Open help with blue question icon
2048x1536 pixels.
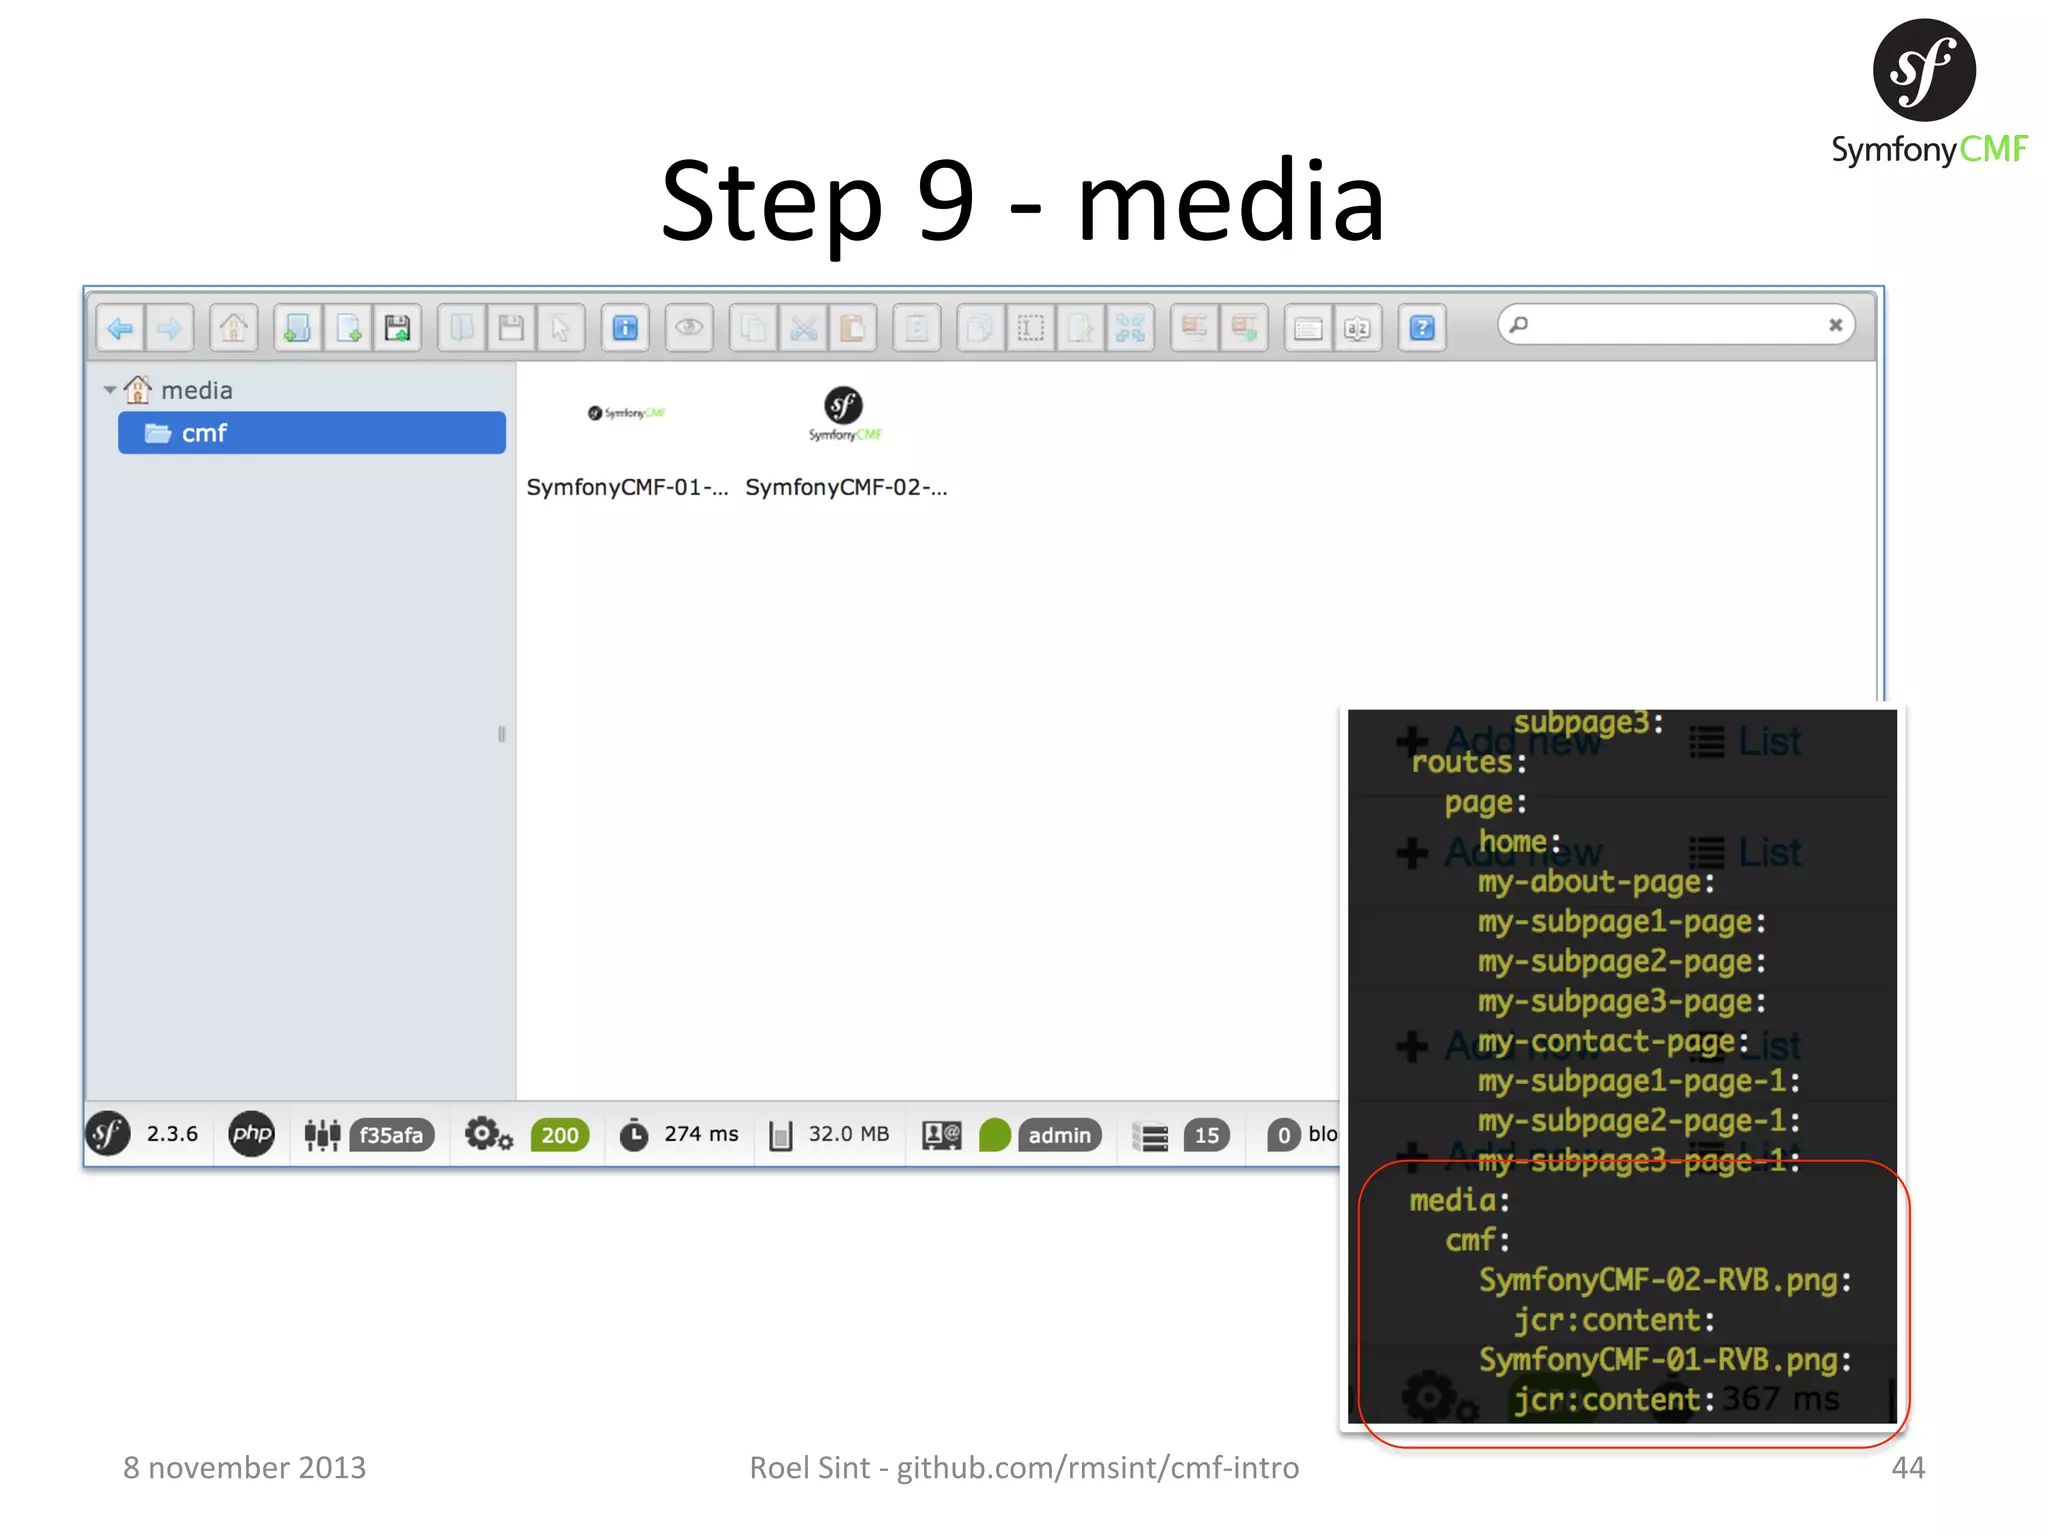point(1422,328)
